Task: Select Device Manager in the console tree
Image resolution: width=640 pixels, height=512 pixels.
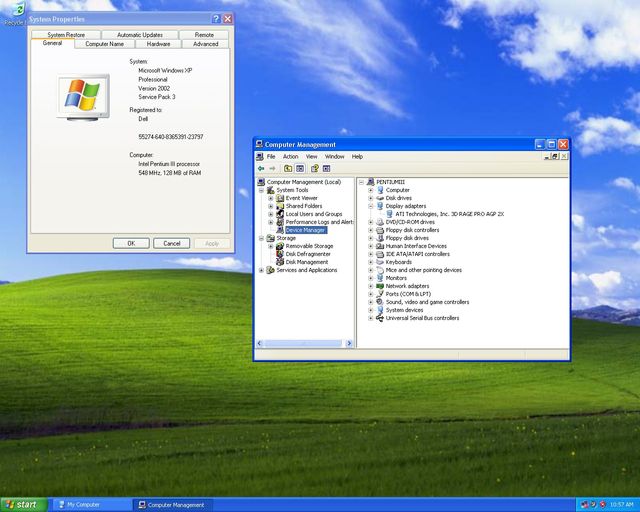Action: pyautogui.click(x=305, y=230)
